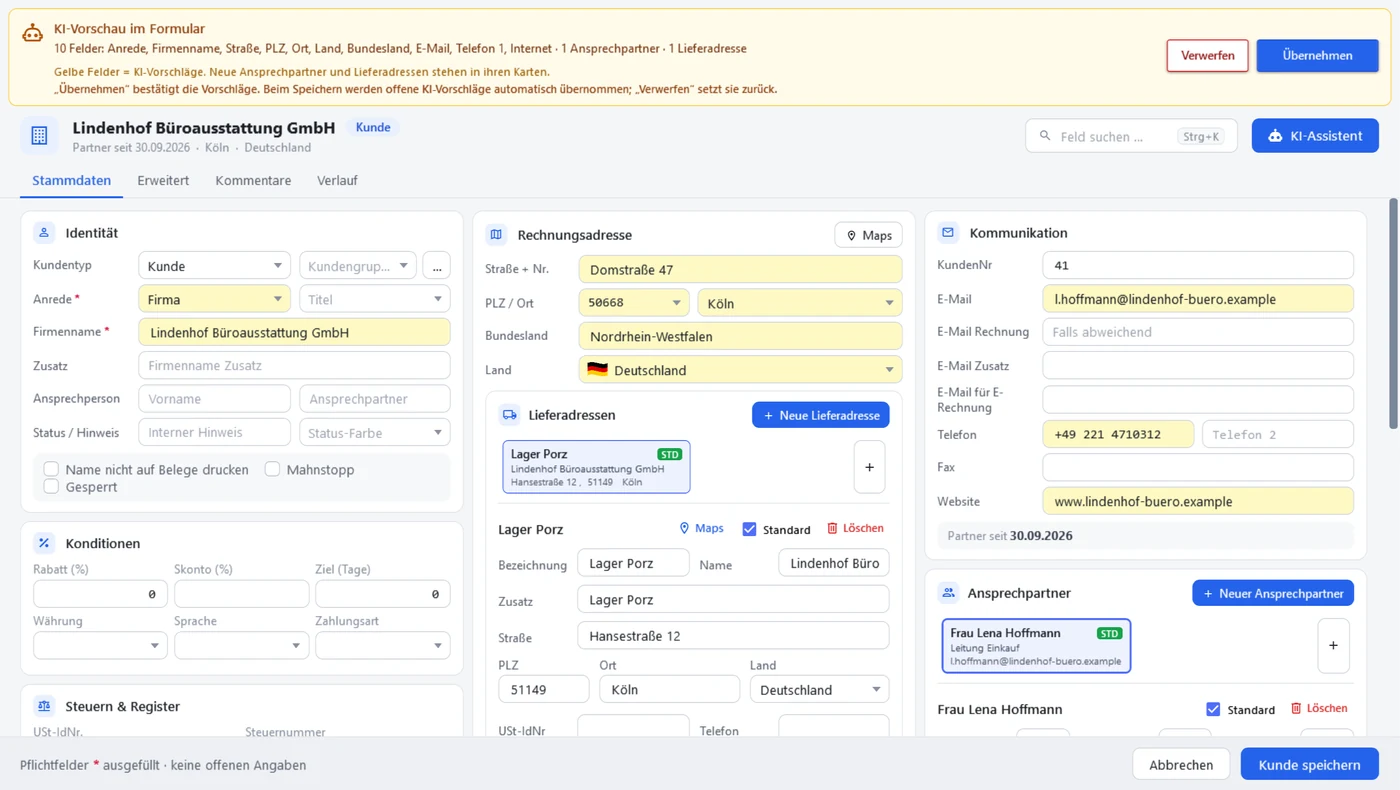Enable Name nicht auf Belege drucken
Screen dimensions: 1400x790
(x=51, y=469)
